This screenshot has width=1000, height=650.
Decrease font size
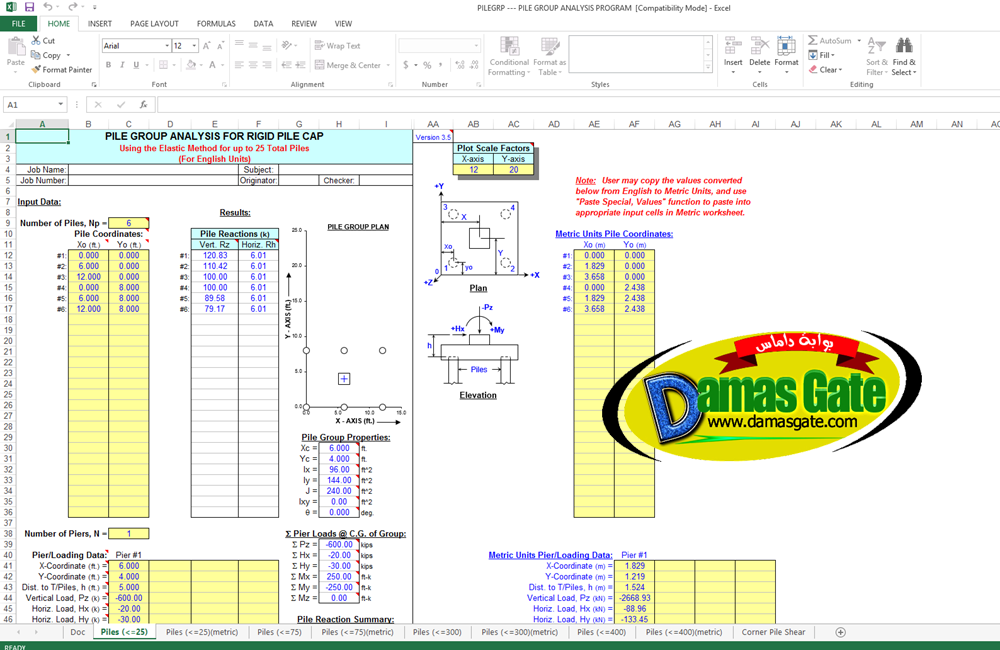(x=220, y=46)
